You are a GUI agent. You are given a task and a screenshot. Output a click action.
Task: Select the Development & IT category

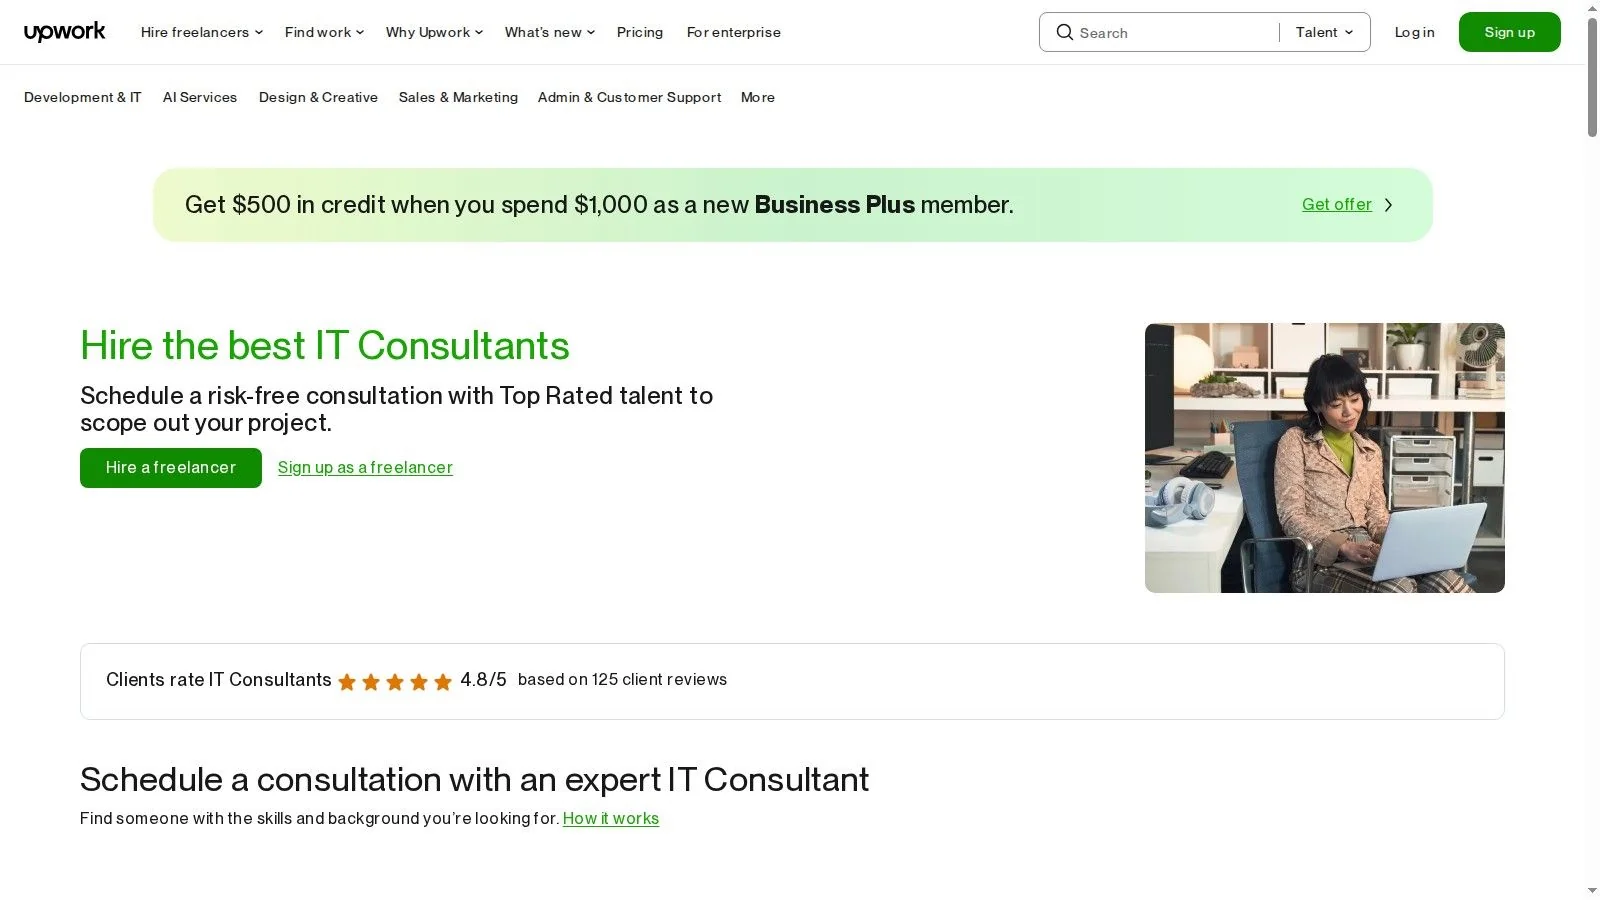(x=82, y=97)
